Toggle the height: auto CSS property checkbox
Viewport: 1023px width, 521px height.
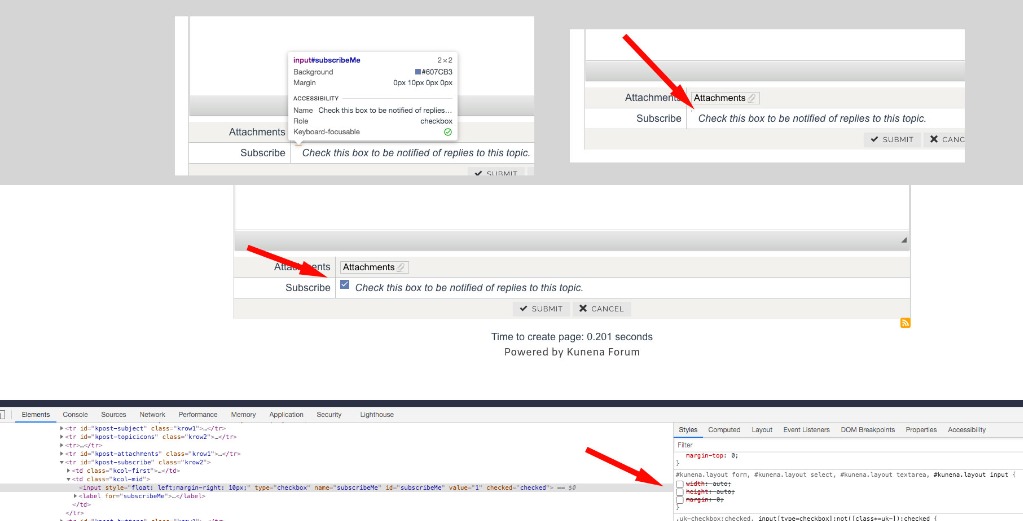pyautogui.click(x=680, y=491)
